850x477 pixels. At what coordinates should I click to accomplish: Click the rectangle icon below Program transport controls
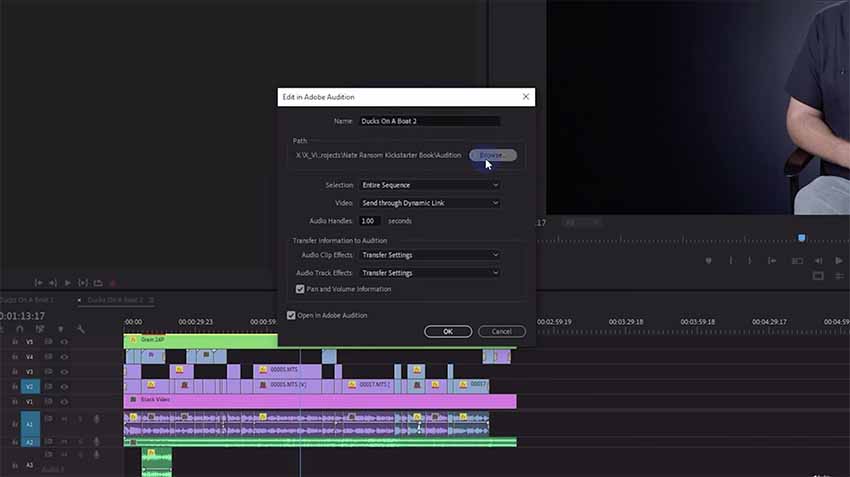coord(818,276)
